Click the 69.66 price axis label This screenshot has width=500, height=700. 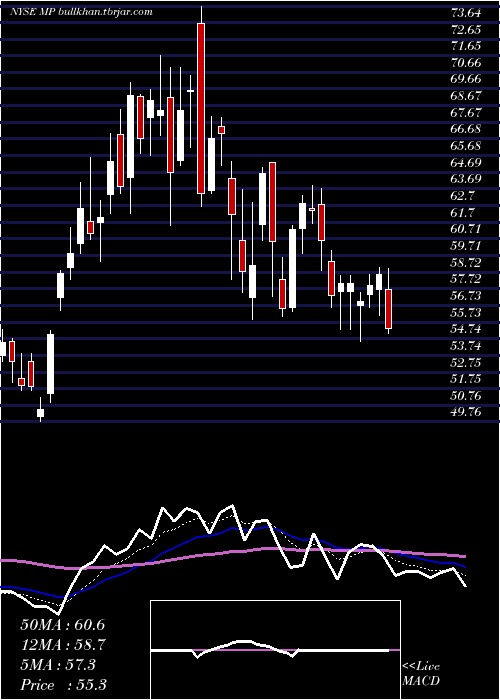(466, 79)
